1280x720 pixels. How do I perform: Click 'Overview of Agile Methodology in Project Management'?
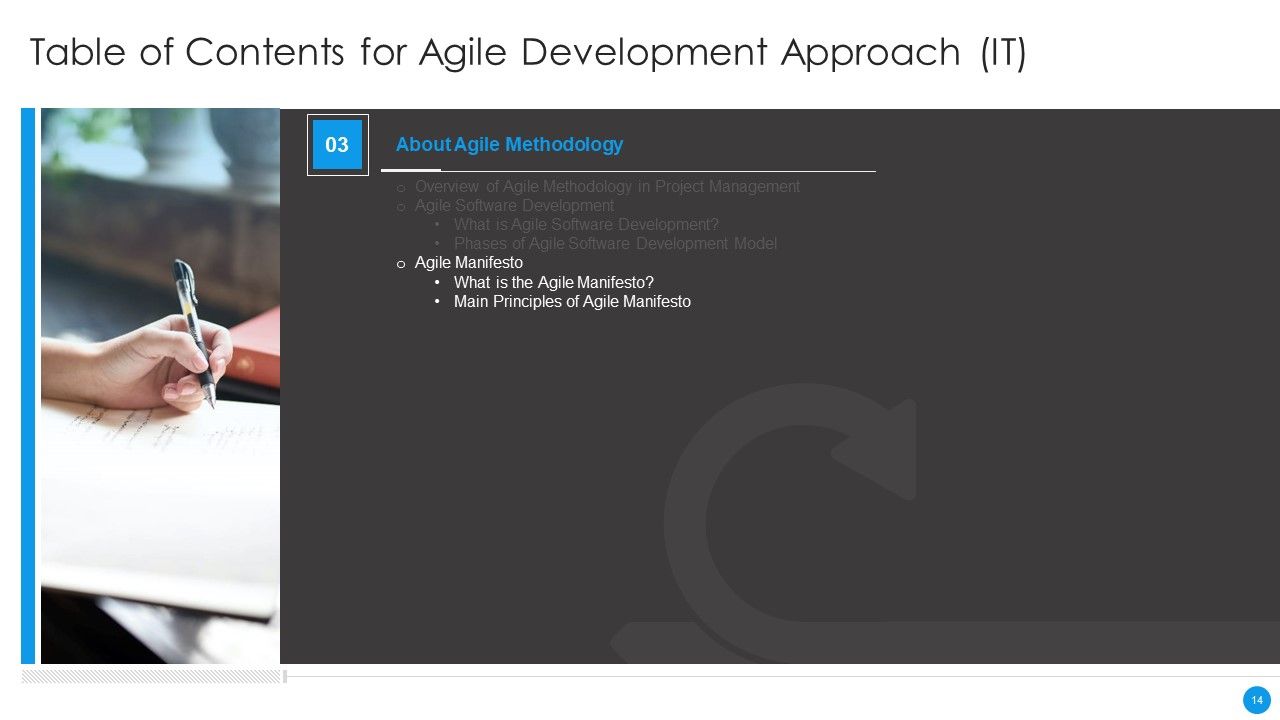click(607, 187)
